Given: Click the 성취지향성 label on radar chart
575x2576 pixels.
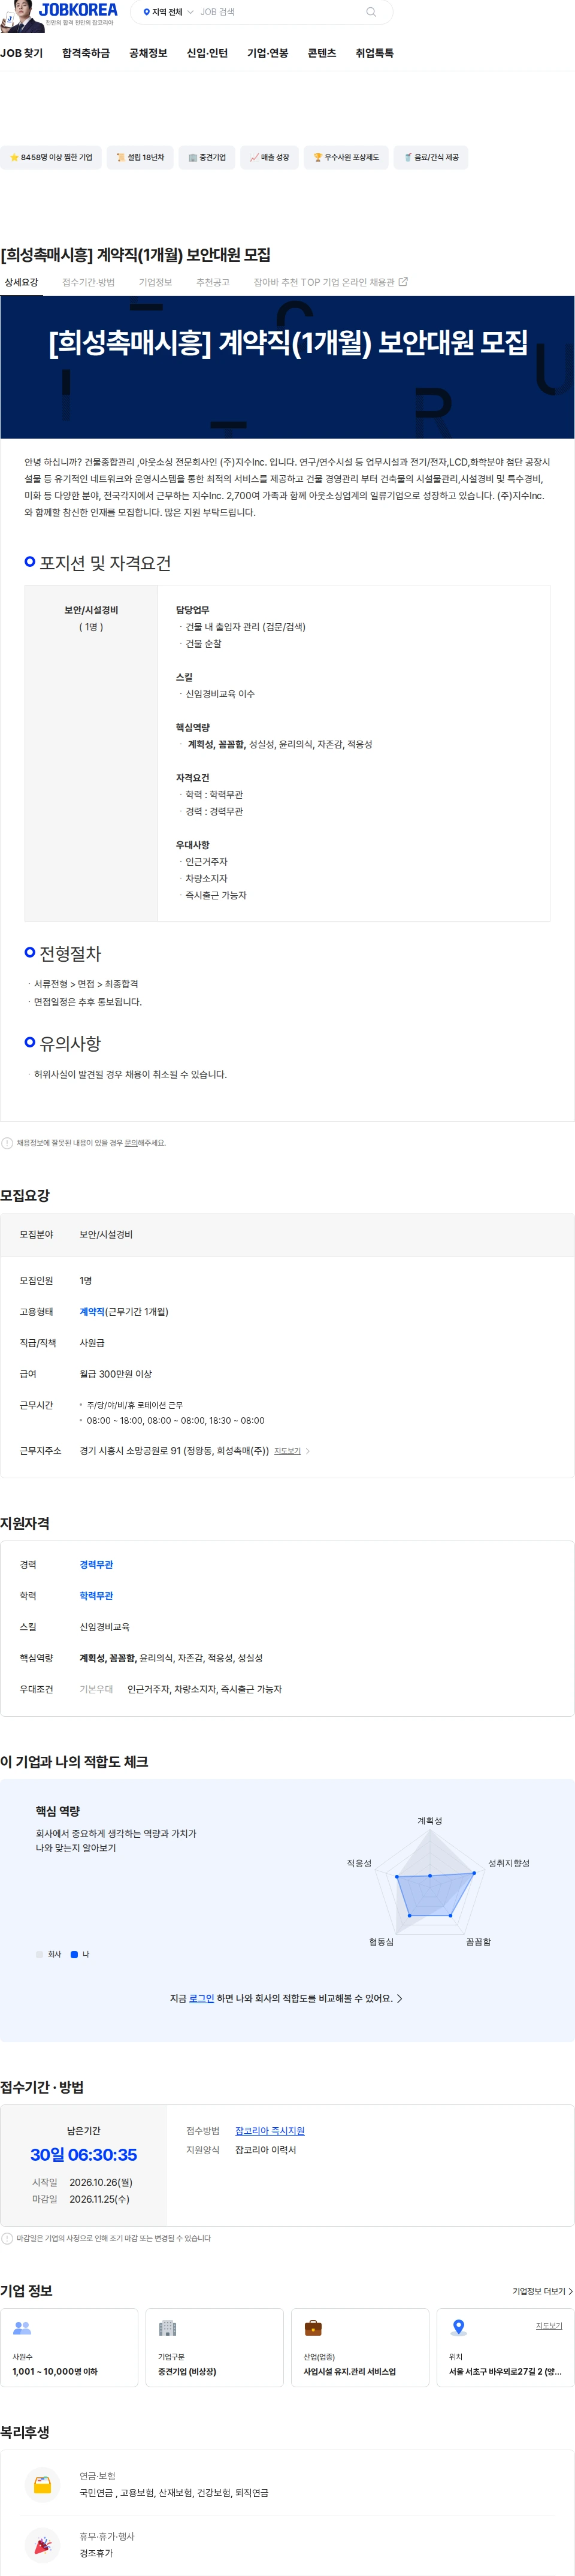Looking at the screenshot, I should coord(509,1863).
